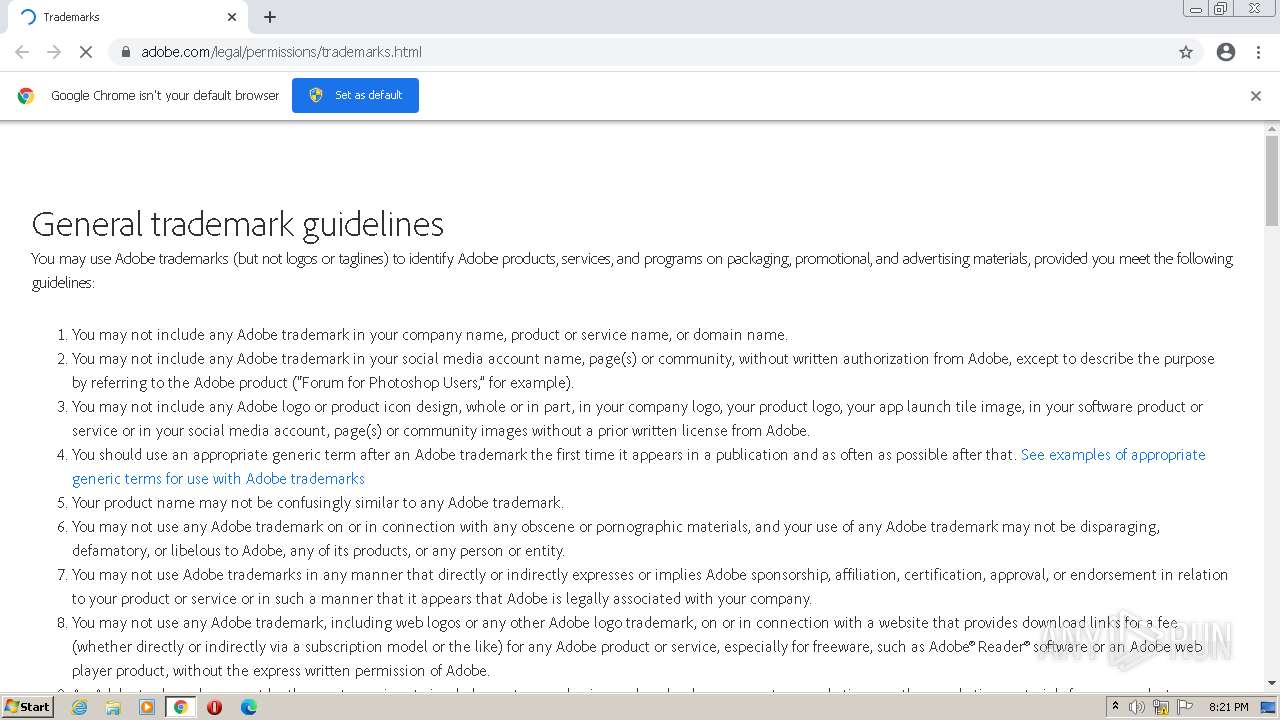Switch to Chrome in the taskbar
This screenshot has width=1280, height=720.
(x=180, y=707)
